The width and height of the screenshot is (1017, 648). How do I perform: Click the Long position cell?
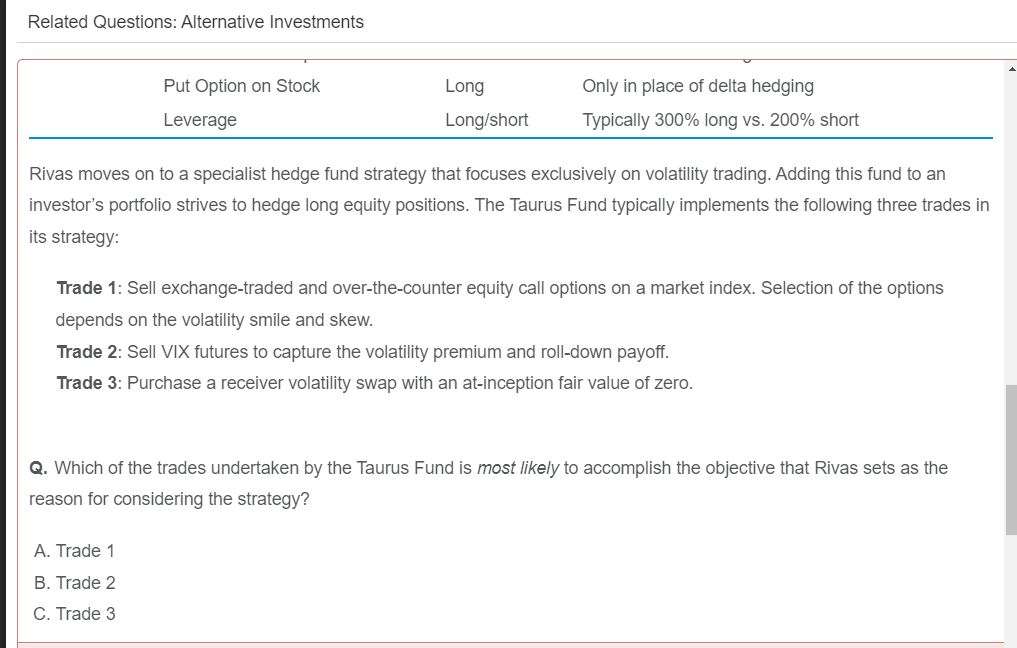[x=464, y=86]
